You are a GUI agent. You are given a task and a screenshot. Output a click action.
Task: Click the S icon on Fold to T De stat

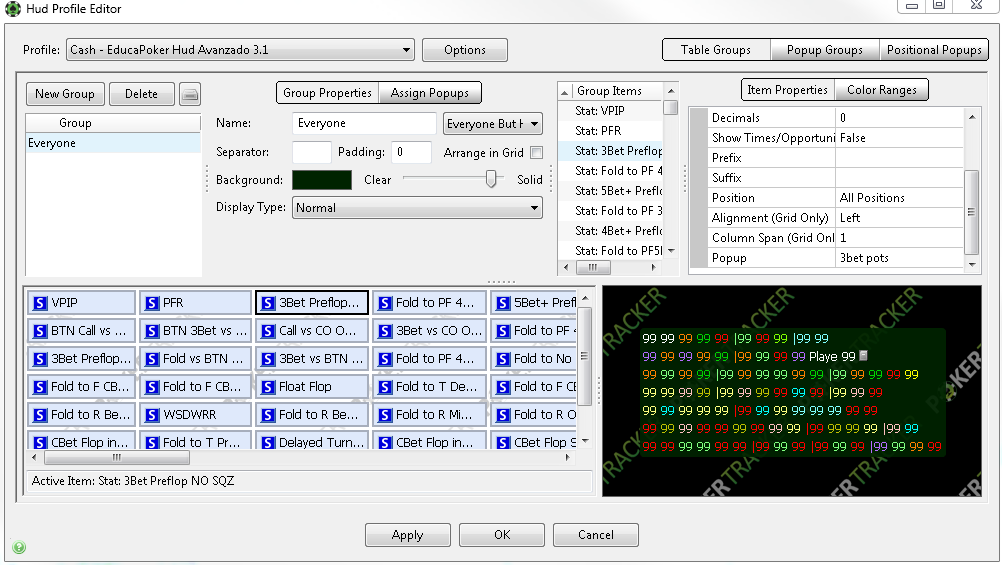pos(385,387)
